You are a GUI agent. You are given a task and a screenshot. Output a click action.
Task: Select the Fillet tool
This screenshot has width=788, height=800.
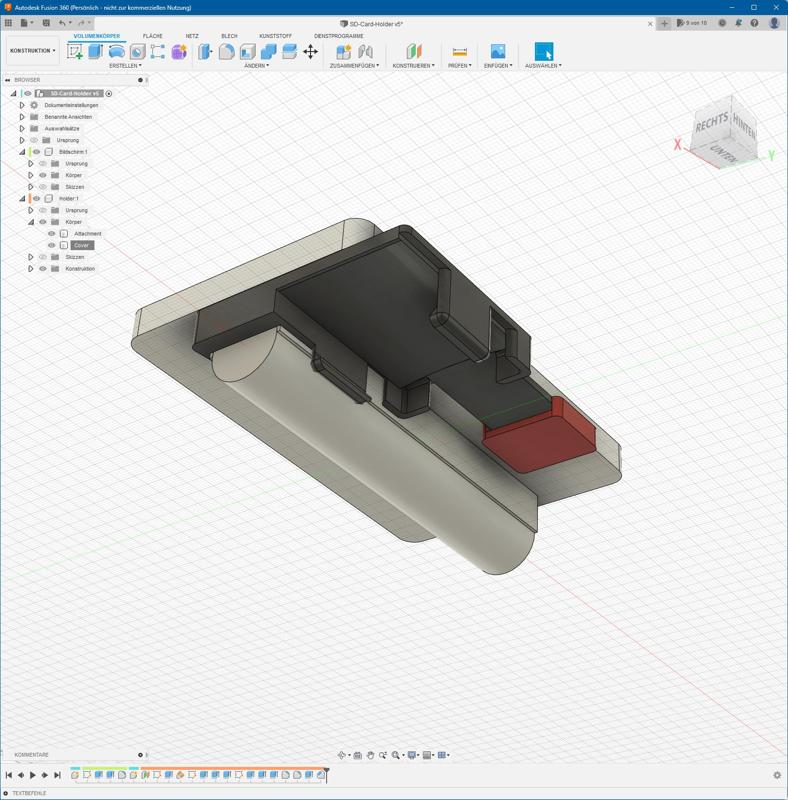click(x=227, y=52)
